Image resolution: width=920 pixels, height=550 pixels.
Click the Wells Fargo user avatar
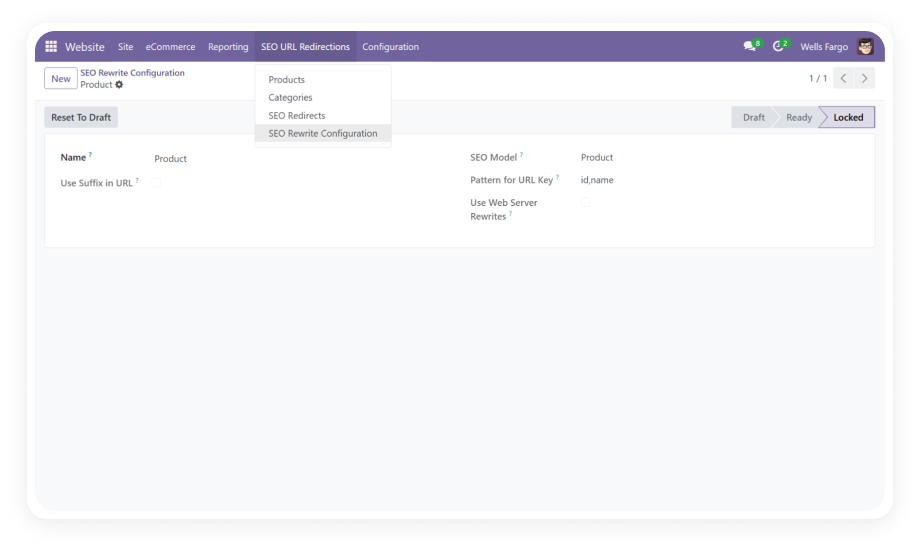(x=865, y=46)
